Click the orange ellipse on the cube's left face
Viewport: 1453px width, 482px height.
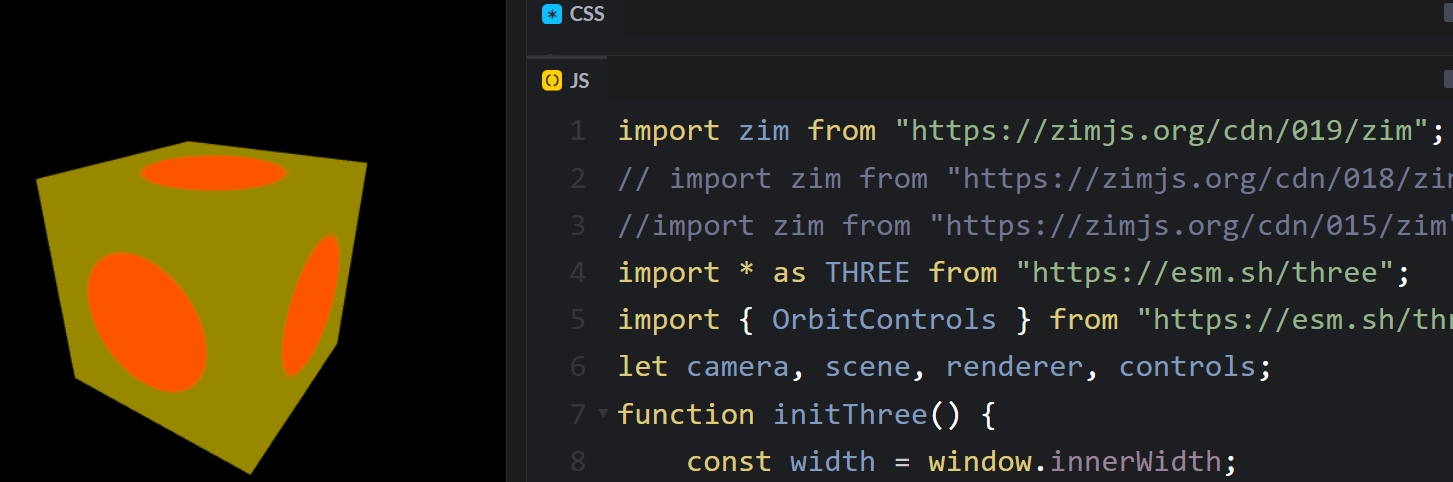tap(147, 321)
